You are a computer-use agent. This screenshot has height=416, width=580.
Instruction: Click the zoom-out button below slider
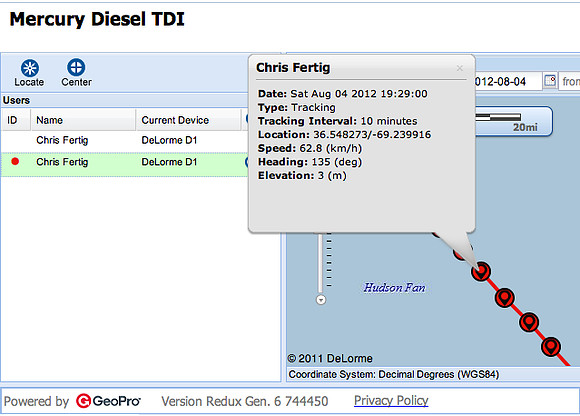(321, 300)
